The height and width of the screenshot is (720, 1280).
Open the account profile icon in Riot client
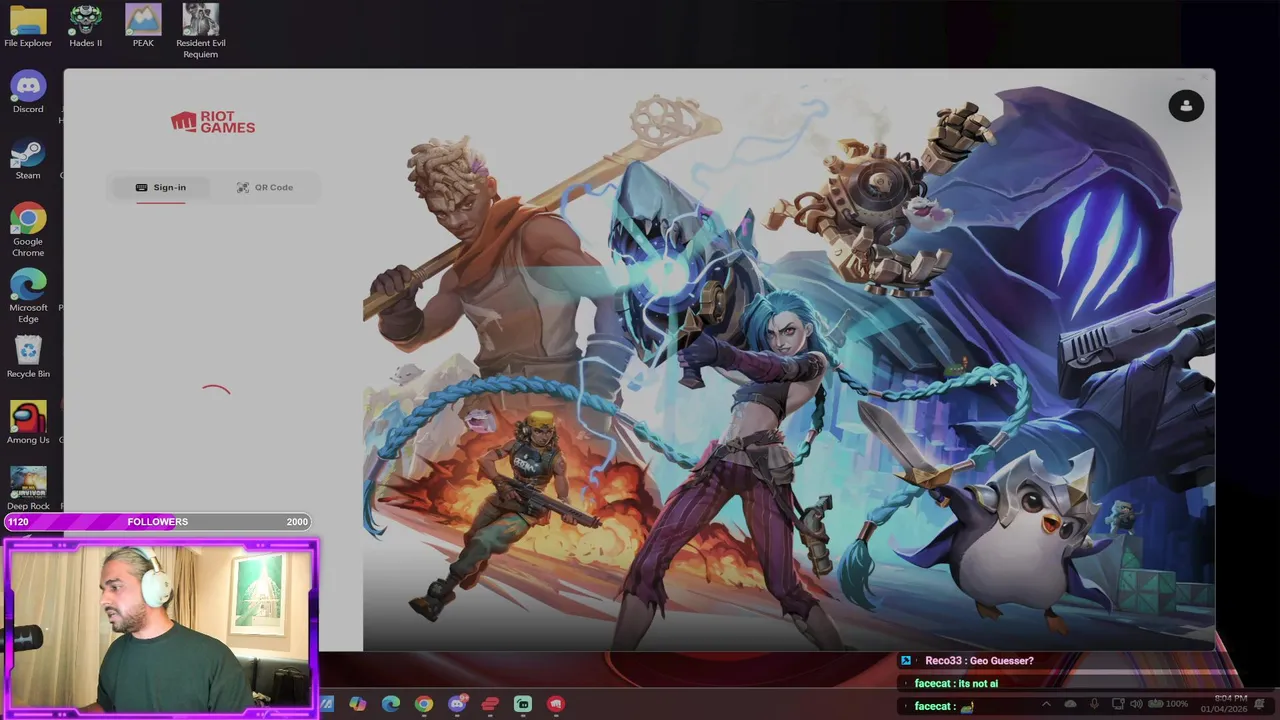1186,106
